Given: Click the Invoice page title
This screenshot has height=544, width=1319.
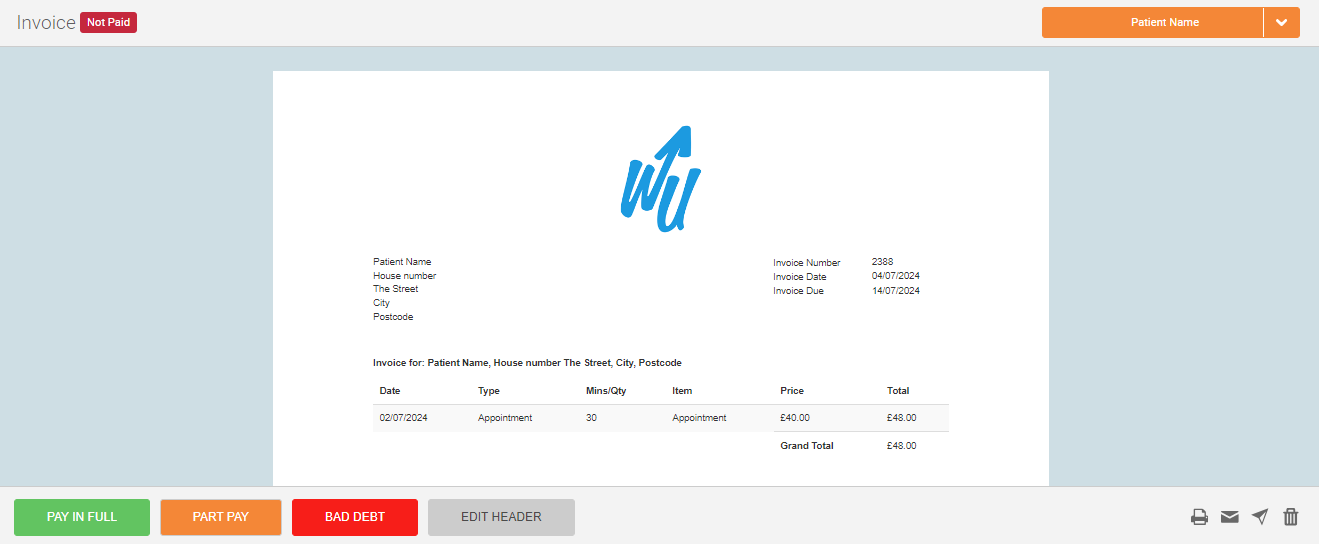Looking at the screenshot, I should click(46, 23).
